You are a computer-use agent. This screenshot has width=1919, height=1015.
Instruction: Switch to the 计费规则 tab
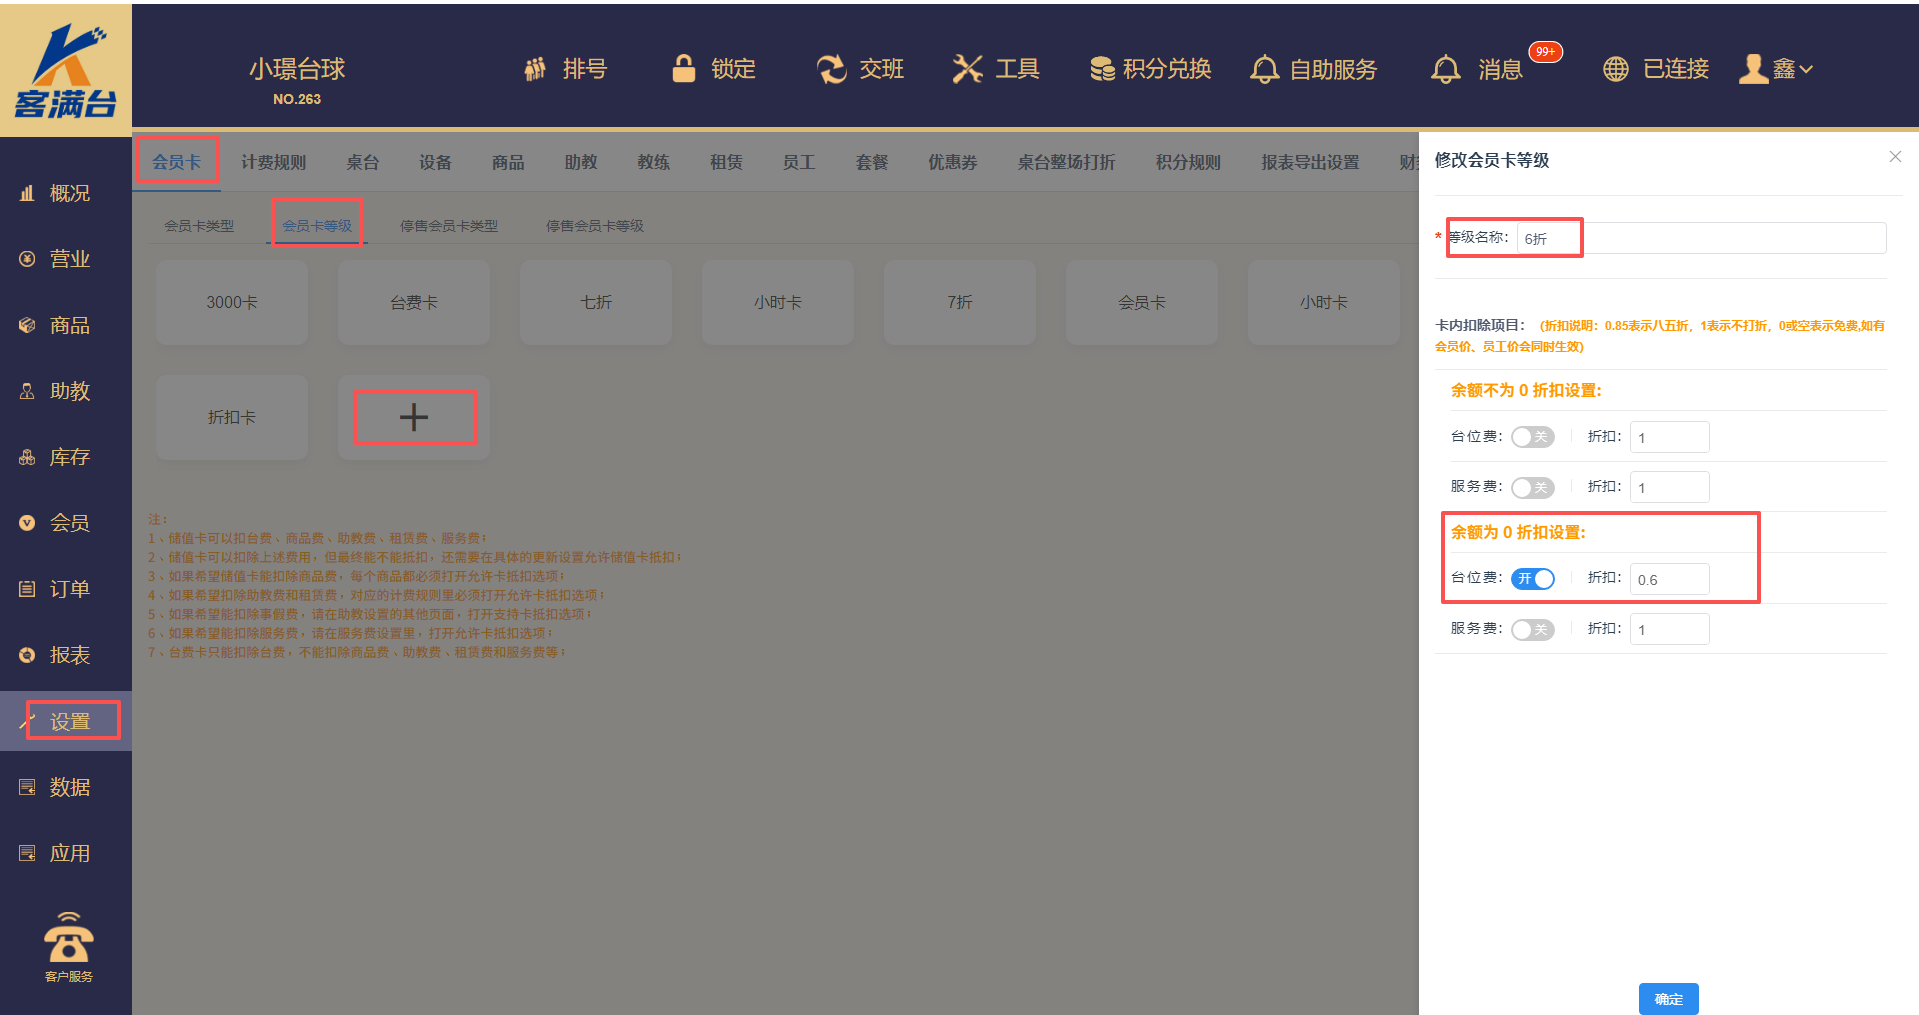click(273, 162)
